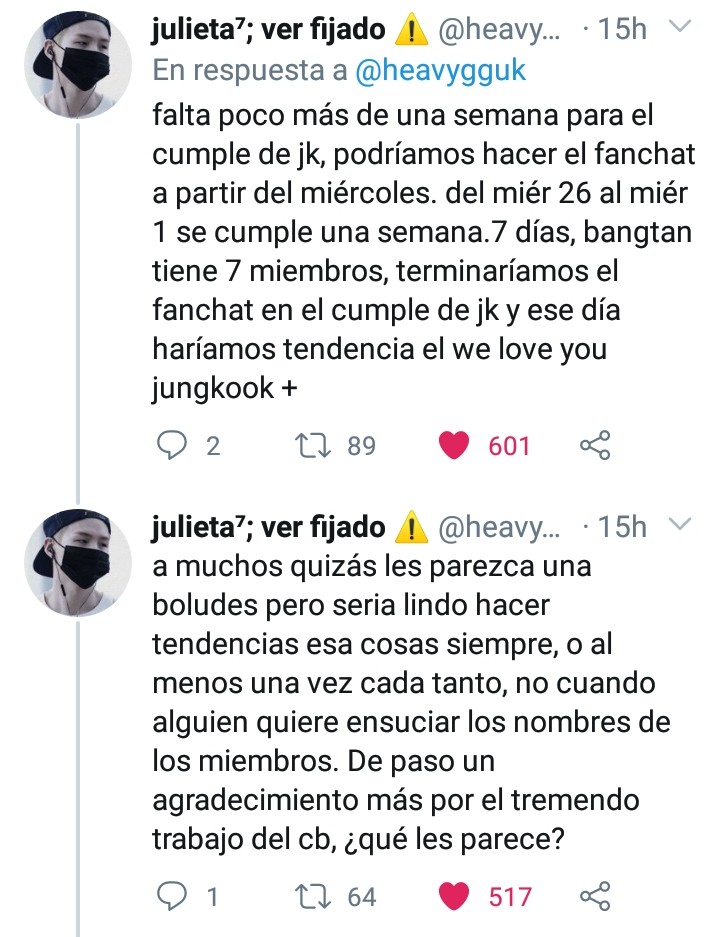Open julieta's profile picture on first tweet
Viewport: 720px width, 937px height.
pos(78,63)
